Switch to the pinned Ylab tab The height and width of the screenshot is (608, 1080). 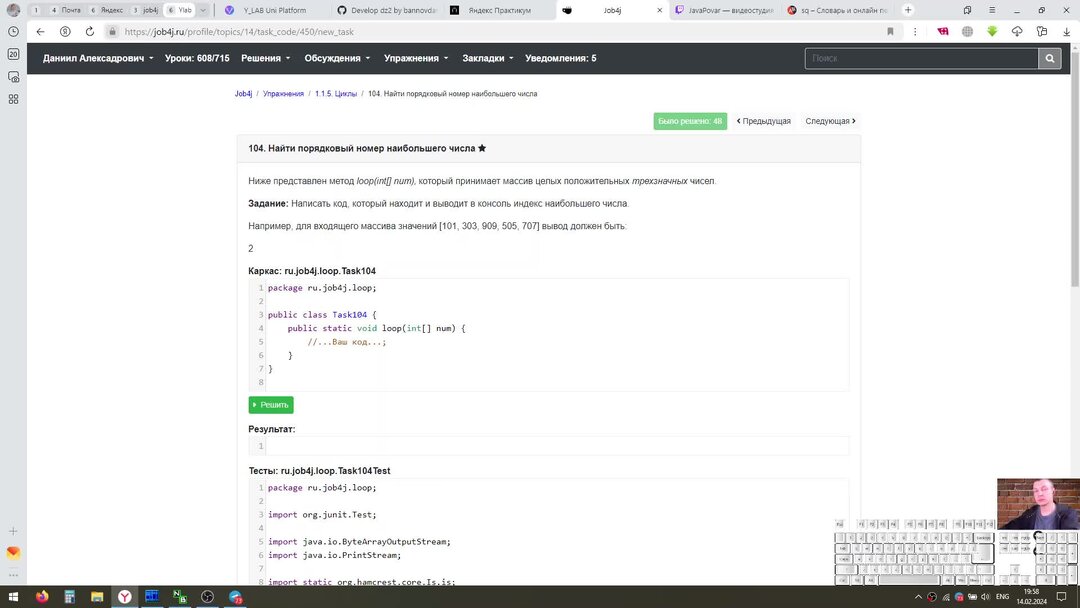[180, 10]
